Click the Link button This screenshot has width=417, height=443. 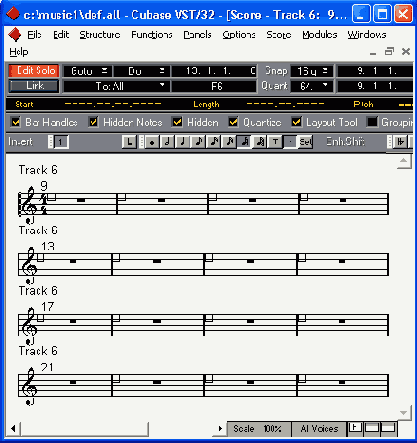coord(34,86)
